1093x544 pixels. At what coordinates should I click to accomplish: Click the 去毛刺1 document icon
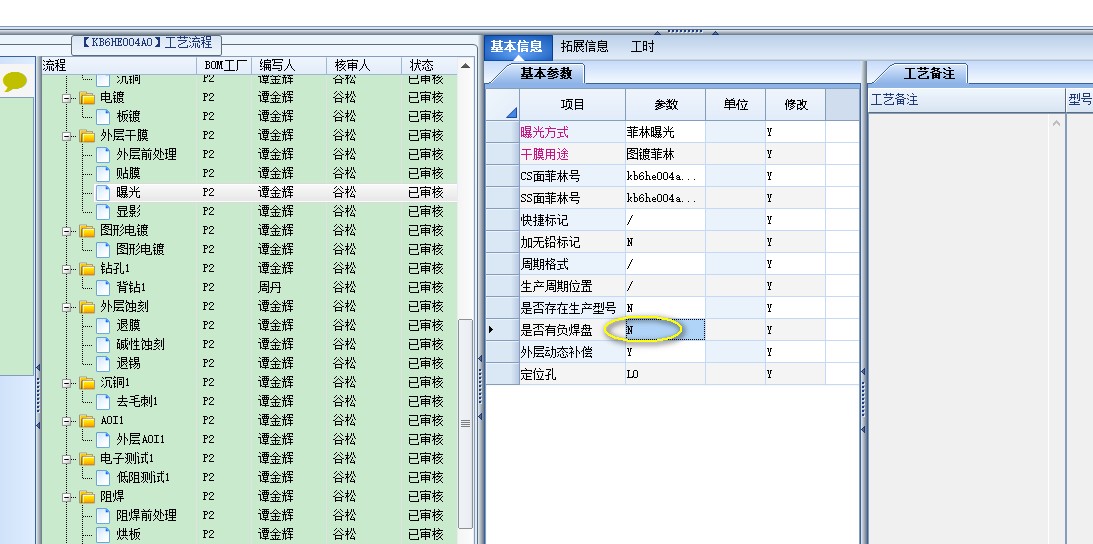(x=103, y=402)
